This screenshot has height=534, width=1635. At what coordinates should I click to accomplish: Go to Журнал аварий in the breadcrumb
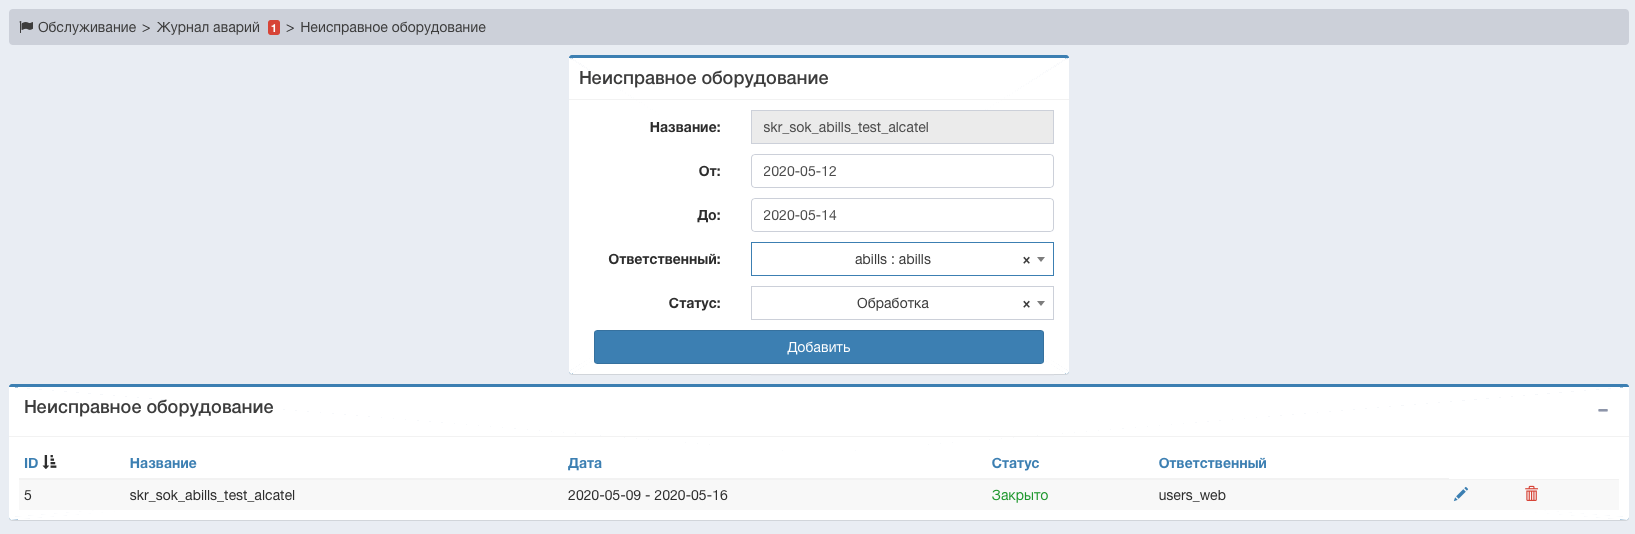[x=208, y=27]
